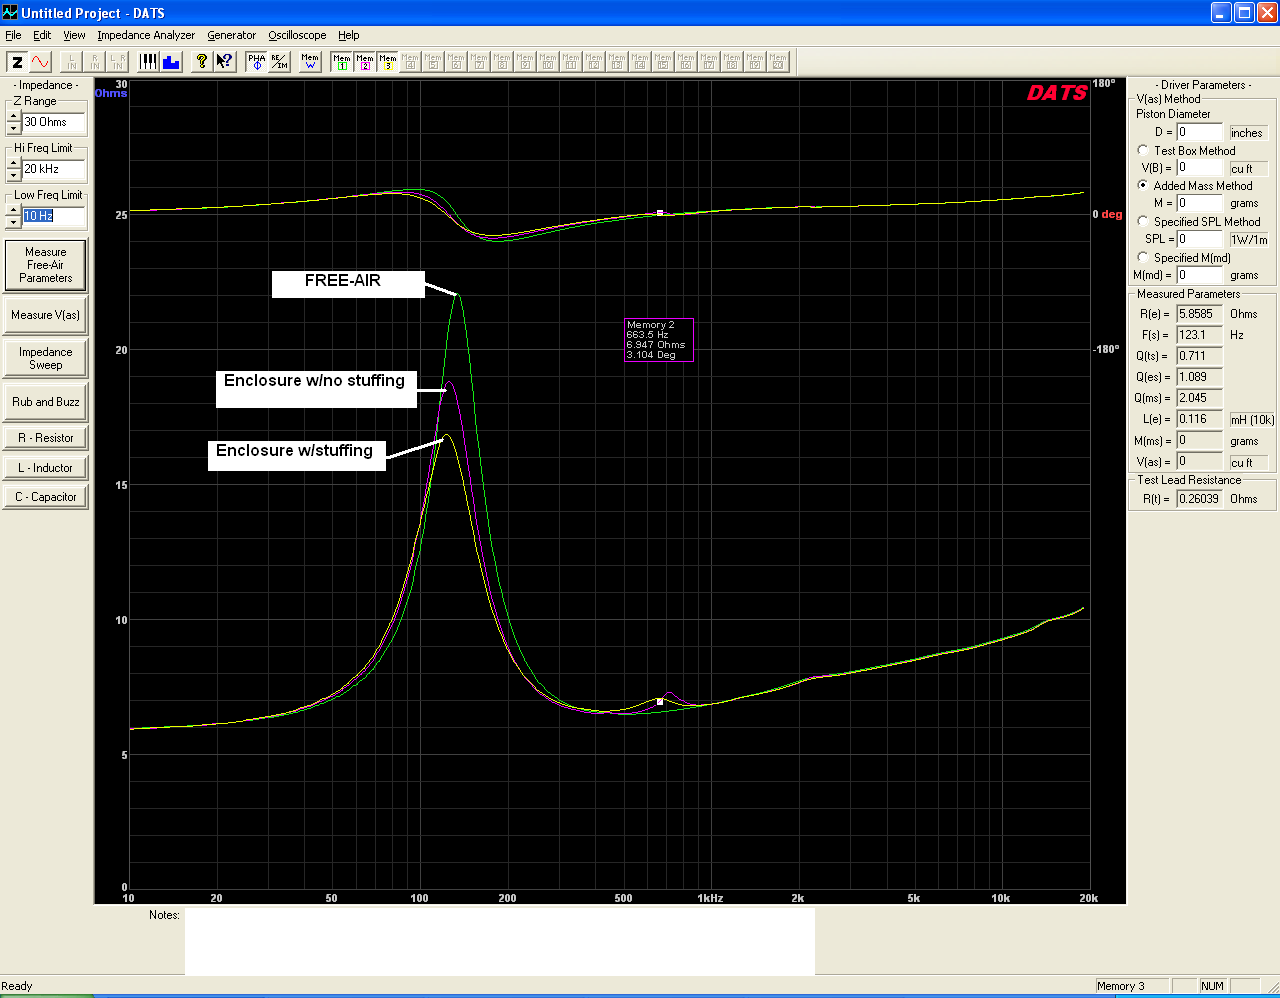This screenshot has height=998, width=1280.
Task: Click the L - Inductor button
Action: click(46, 468)
